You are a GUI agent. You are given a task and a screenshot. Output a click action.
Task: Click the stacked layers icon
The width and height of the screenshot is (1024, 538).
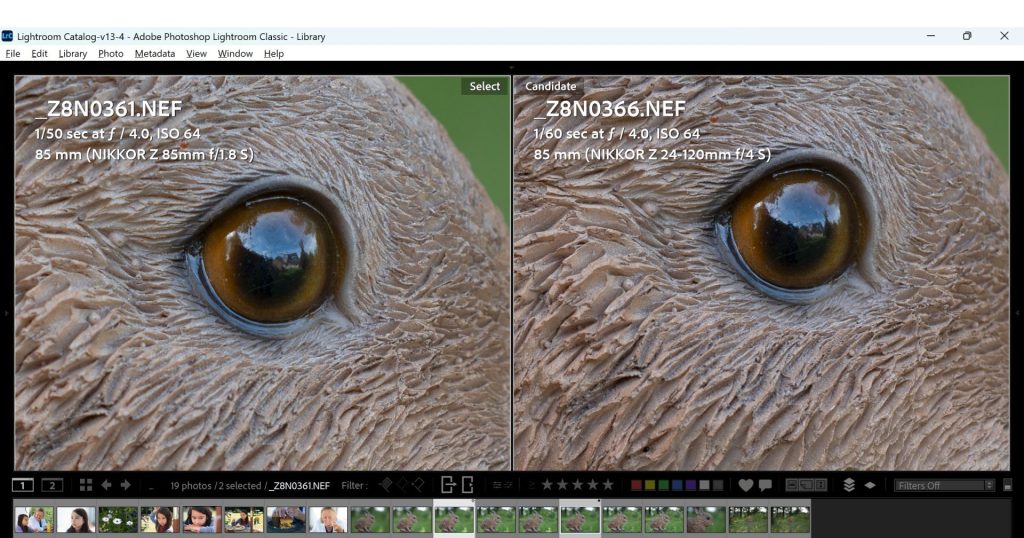point(849,485)
